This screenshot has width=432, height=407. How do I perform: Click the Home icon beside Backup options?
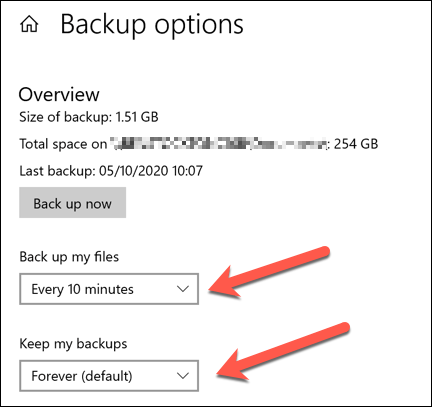point(29,25)
